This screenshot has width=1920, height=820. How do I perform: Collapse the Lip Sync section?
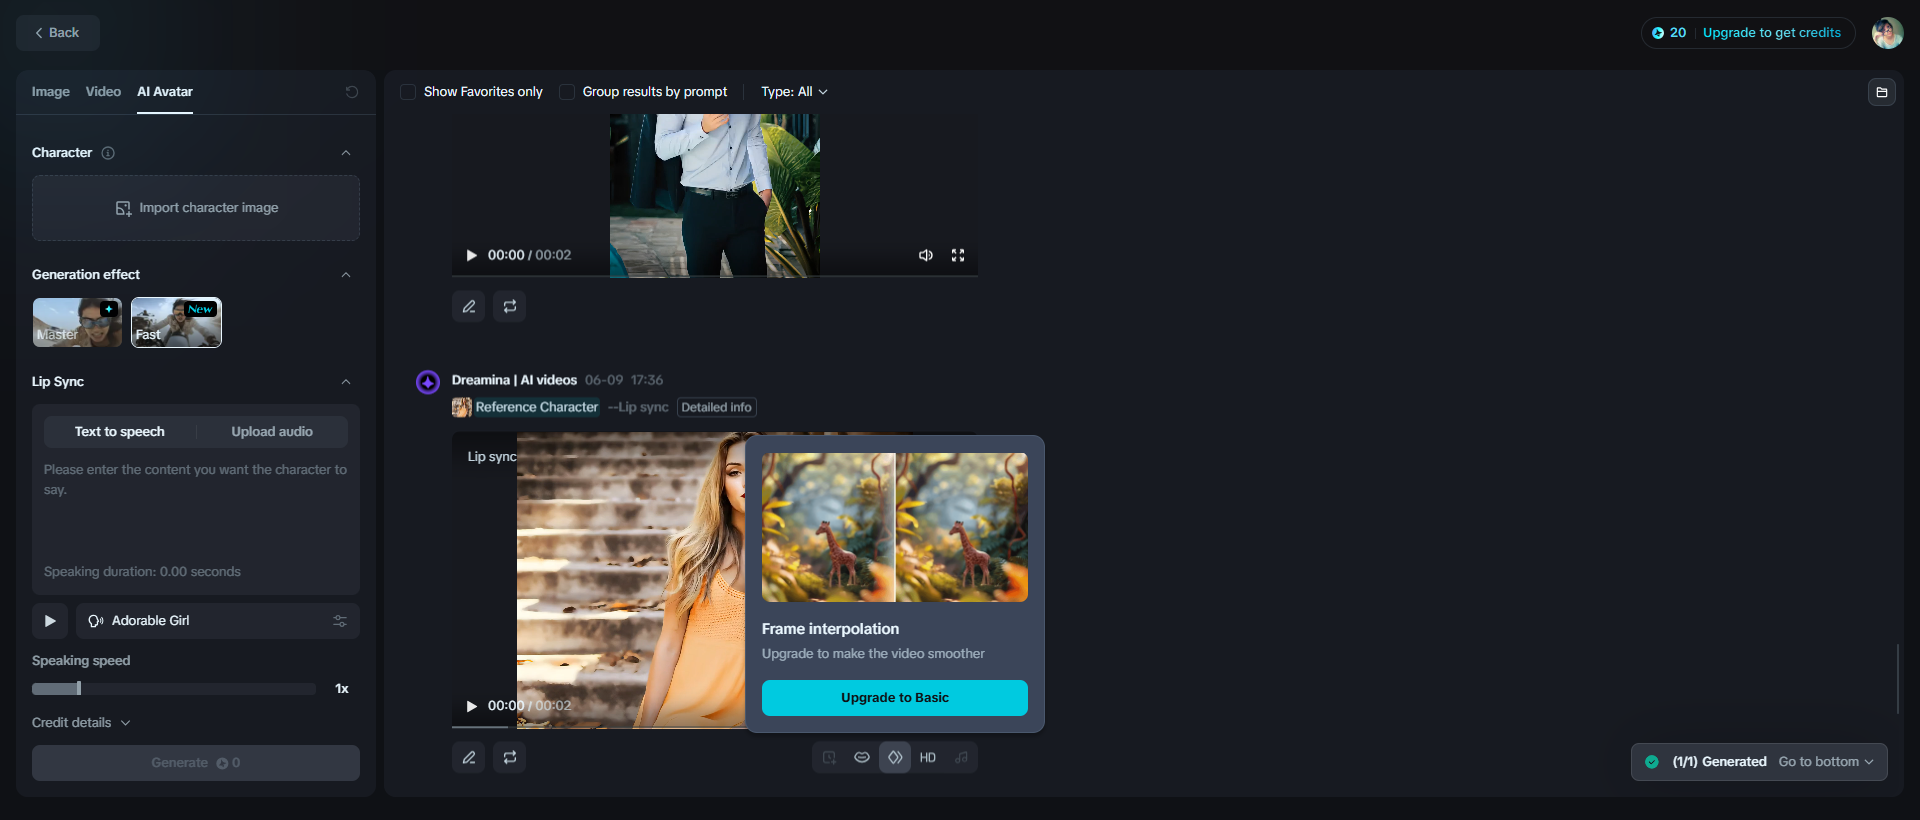[x=346, y=382]
